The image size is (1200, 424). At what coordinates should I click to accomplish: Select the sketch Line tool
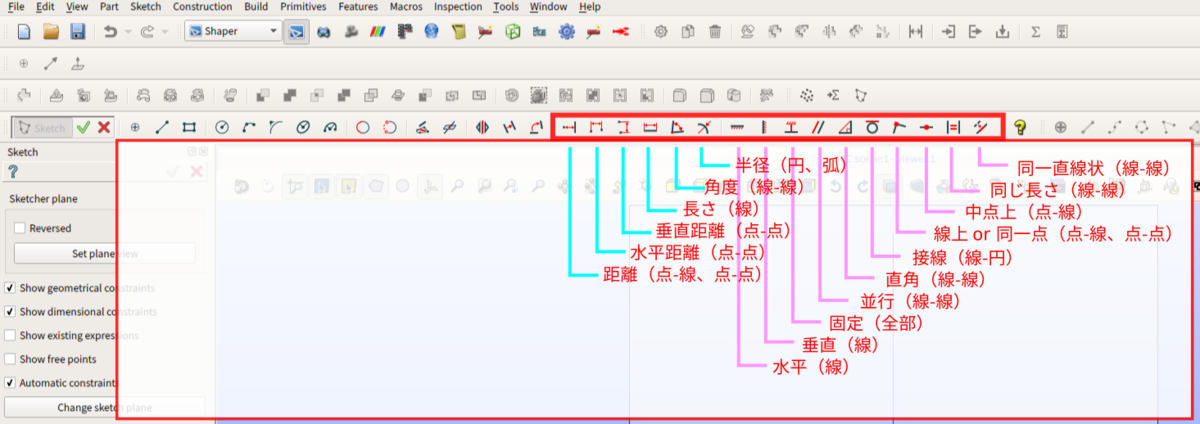coord(162,127)
